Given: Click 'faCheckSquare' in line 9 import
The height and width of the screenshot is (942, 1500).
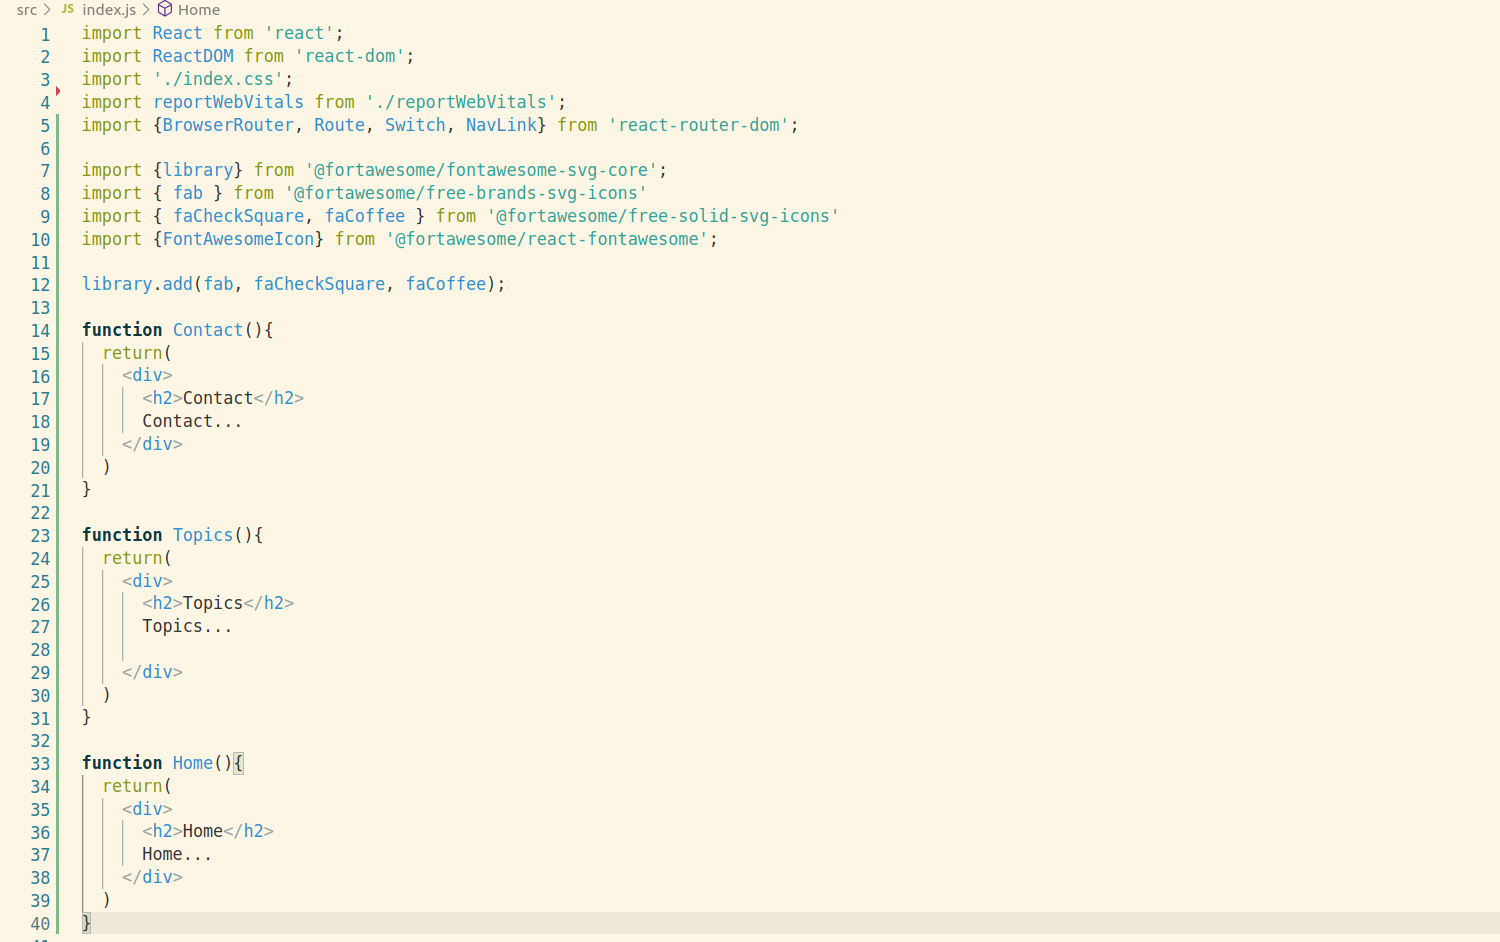Looking at the screenshot, I should click(239, 216).
